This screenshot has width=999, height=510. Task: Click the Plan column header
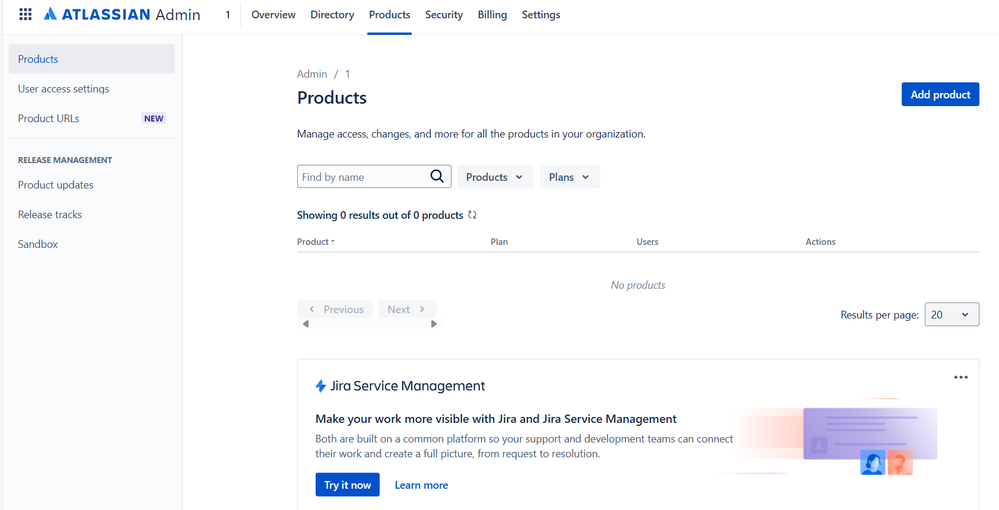click(500, 242)
